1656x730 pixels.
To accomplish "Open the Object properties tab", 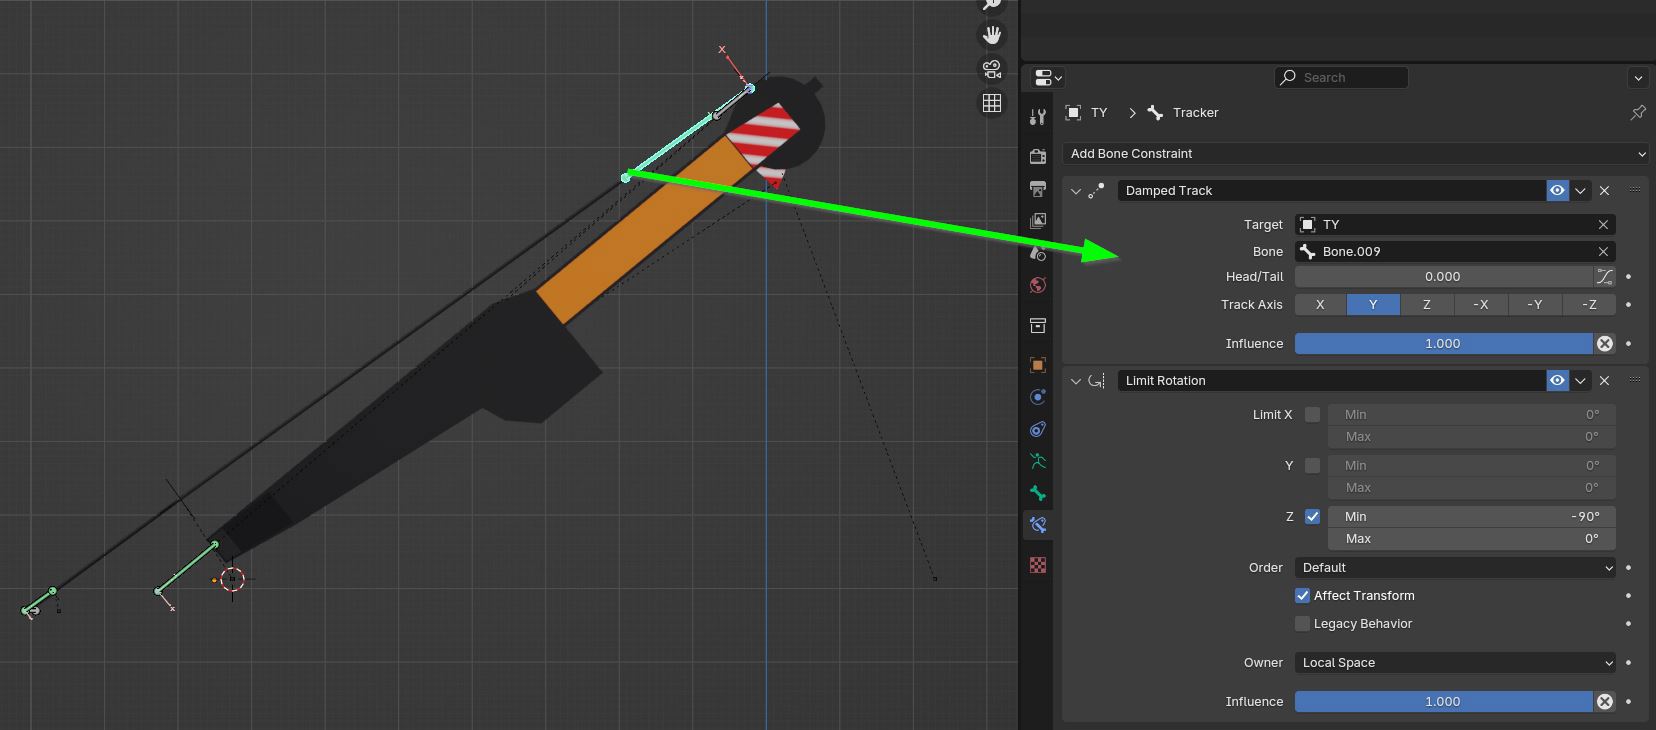I will [x=1038, y=365].
